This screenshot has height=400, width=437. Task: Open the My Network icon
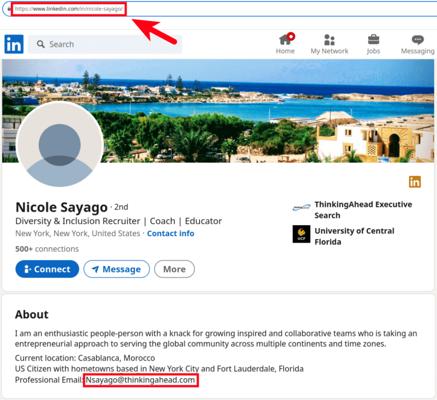pos(329,40)
